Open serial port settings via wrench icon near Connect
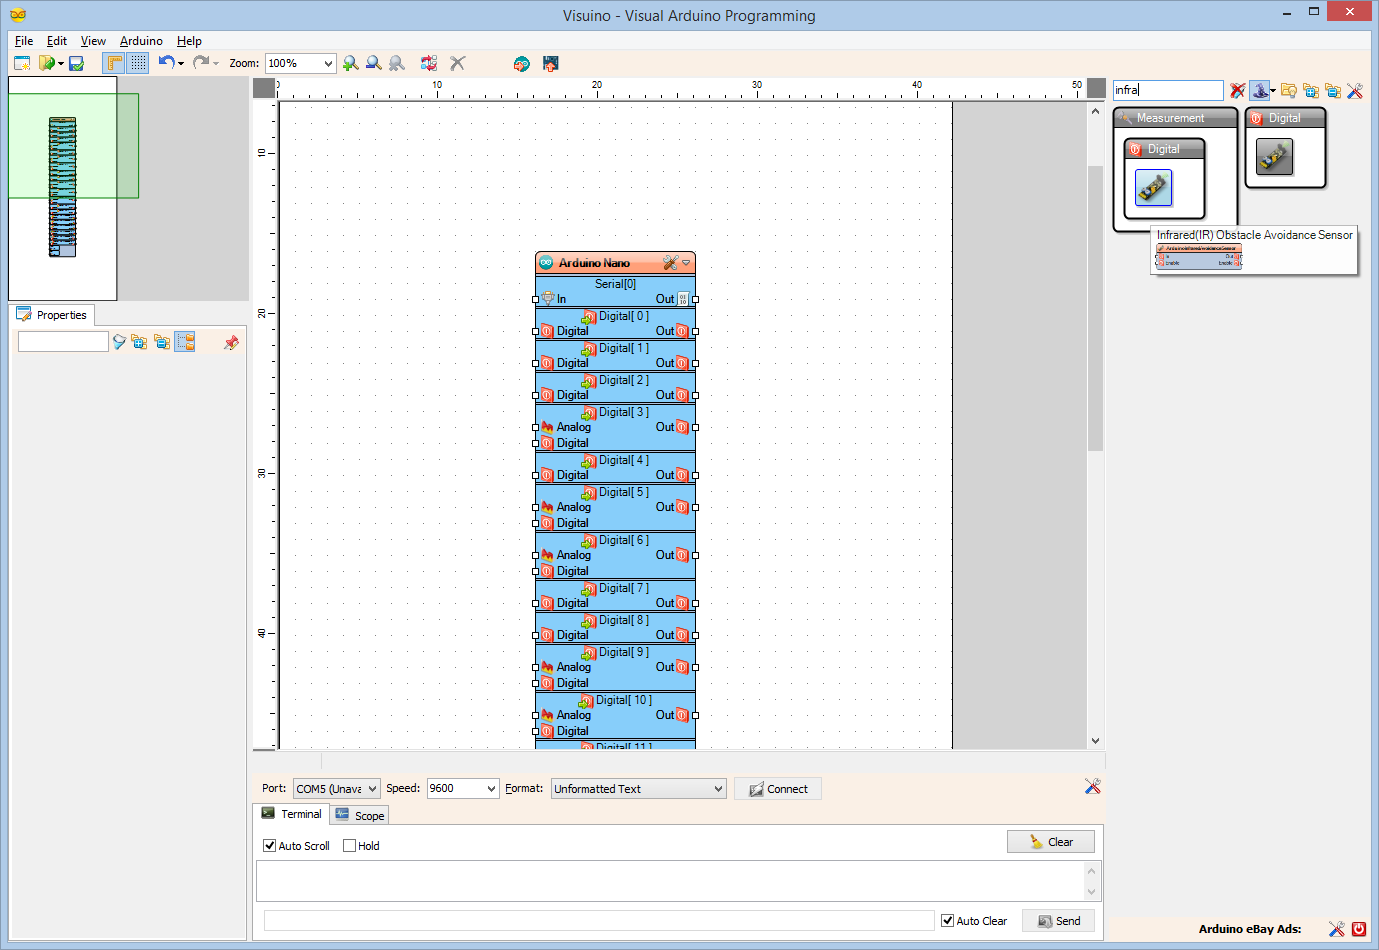The width and height of the screenshot is (1379, 950). point(1092,787)
